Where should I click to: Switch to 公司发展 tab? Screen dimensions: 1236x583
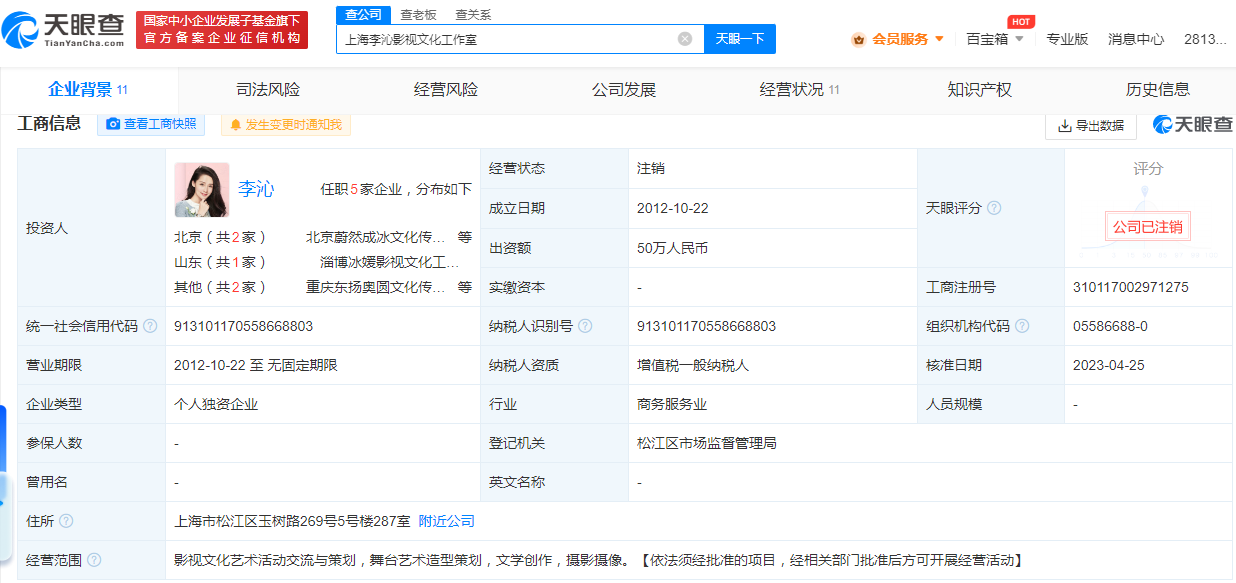click(x=624, y=90)
